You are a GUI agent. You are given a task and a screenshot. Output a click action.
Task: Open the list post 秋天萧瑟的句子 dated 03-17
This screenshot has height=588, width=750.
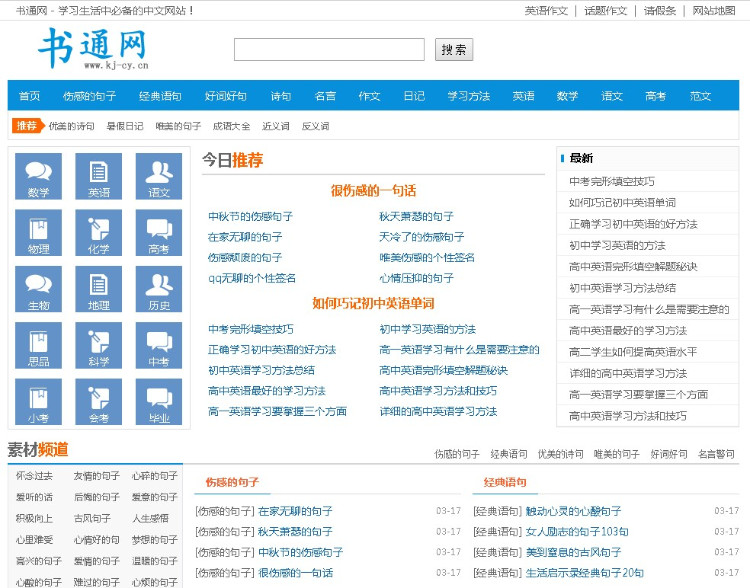tap(295, 532)
